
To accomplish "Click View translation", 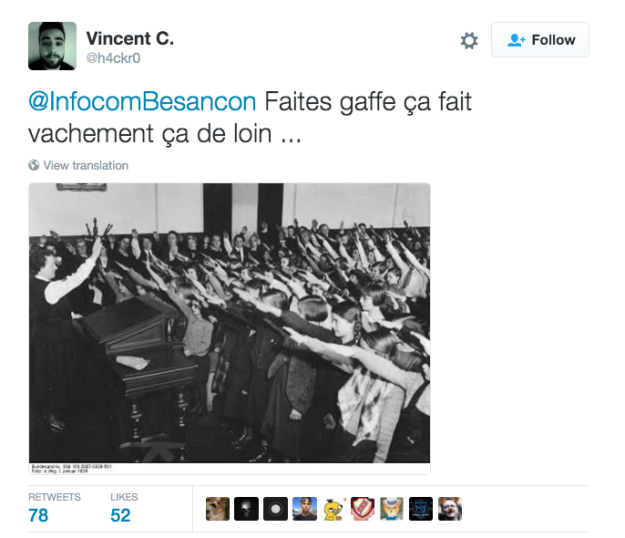I will [x=86, y=165].
